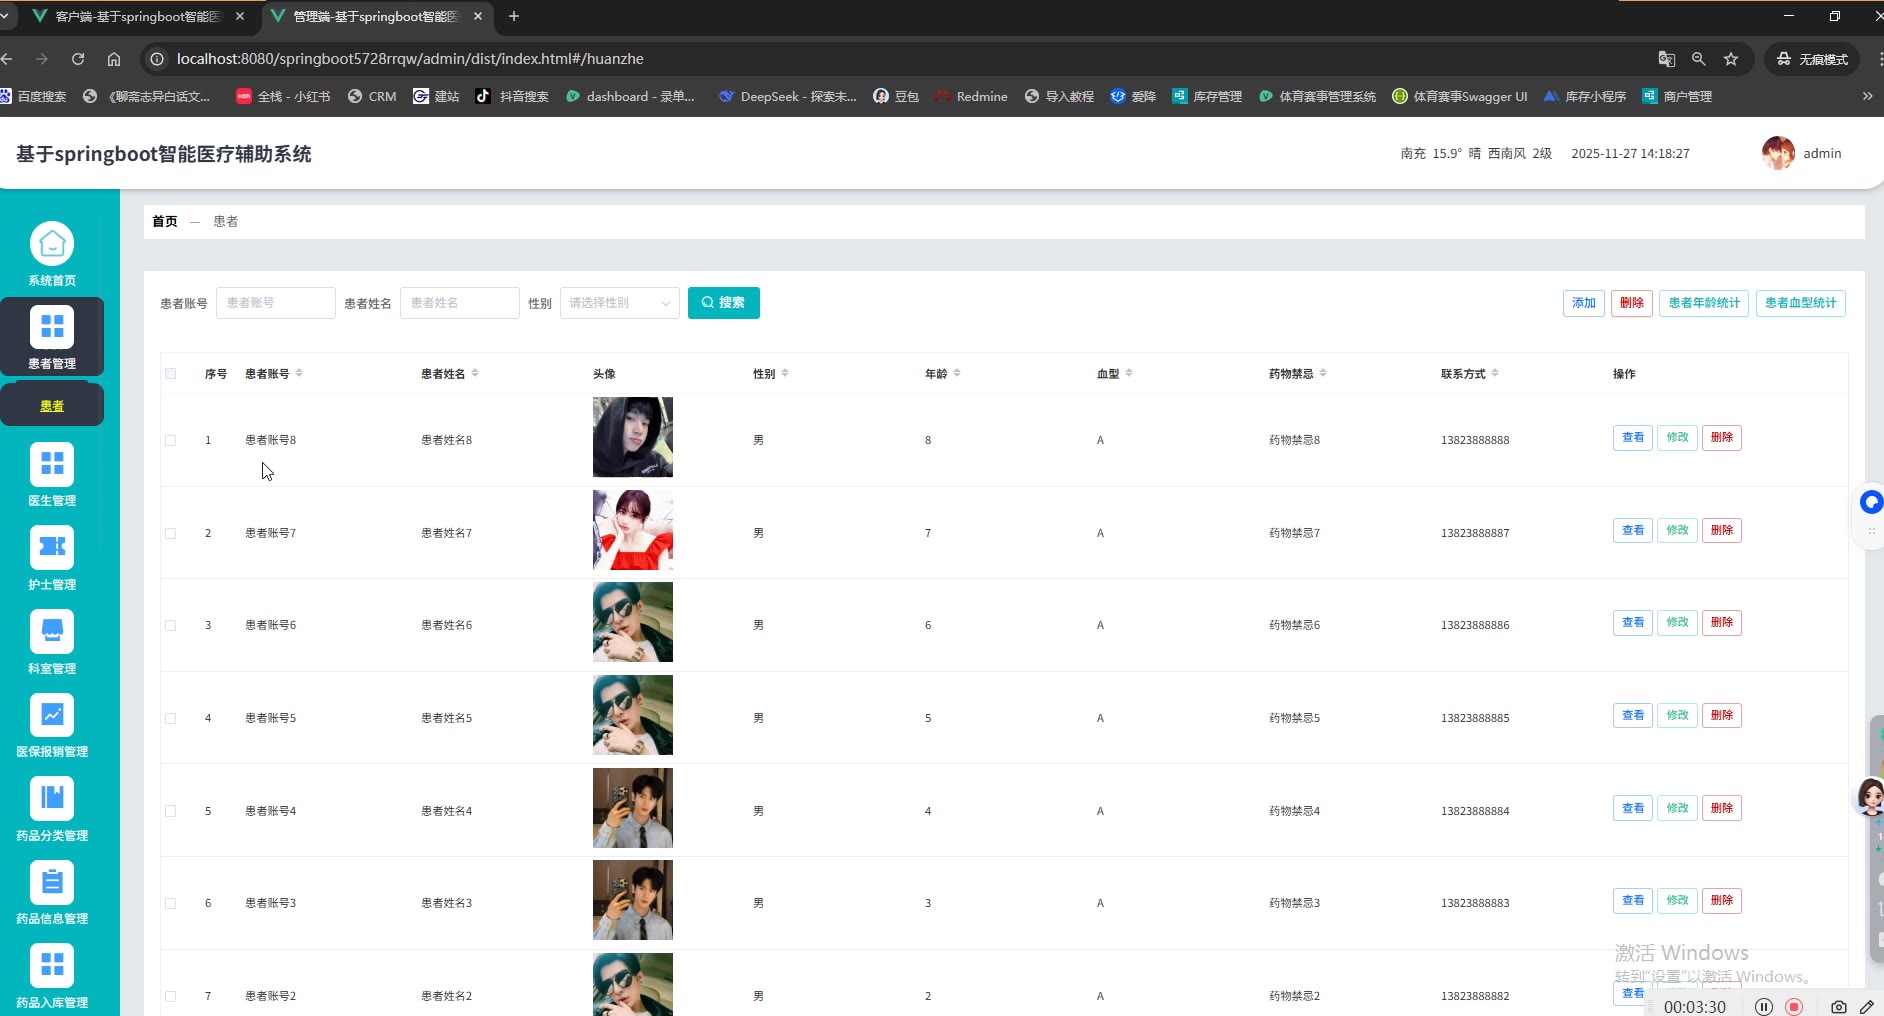Open the 抖音搜索 bookmark
The height and width of the screenshot is (1016, 1884).
click(512, 97)
